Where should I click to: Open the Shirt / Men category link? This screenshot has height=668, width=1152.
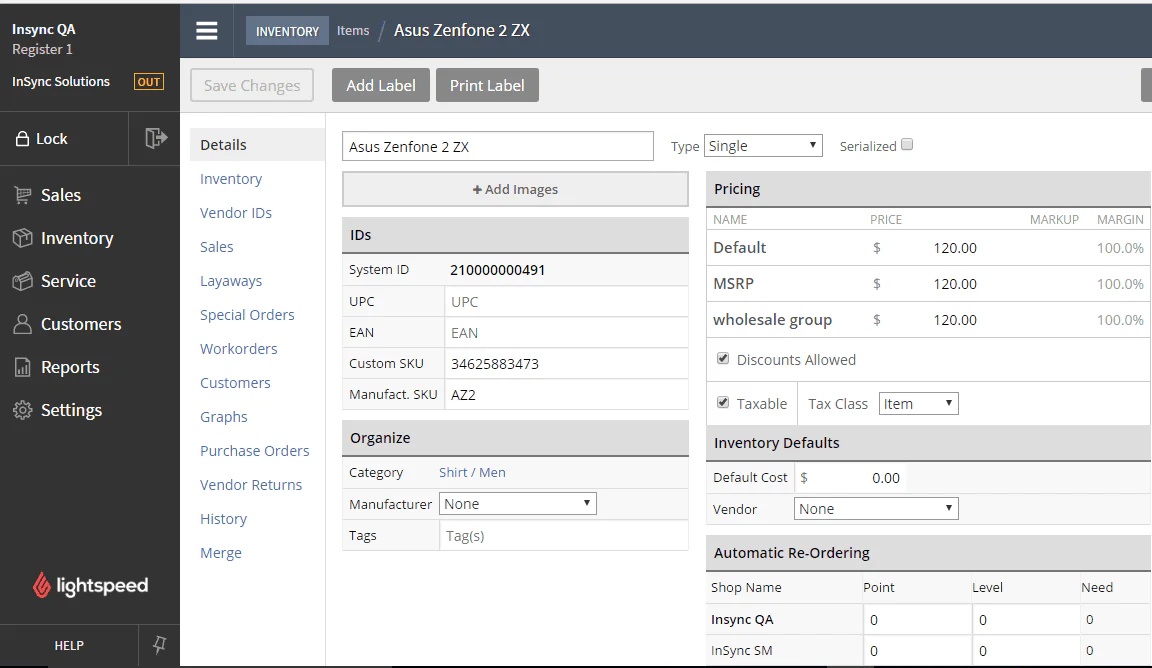pos(472,471)
